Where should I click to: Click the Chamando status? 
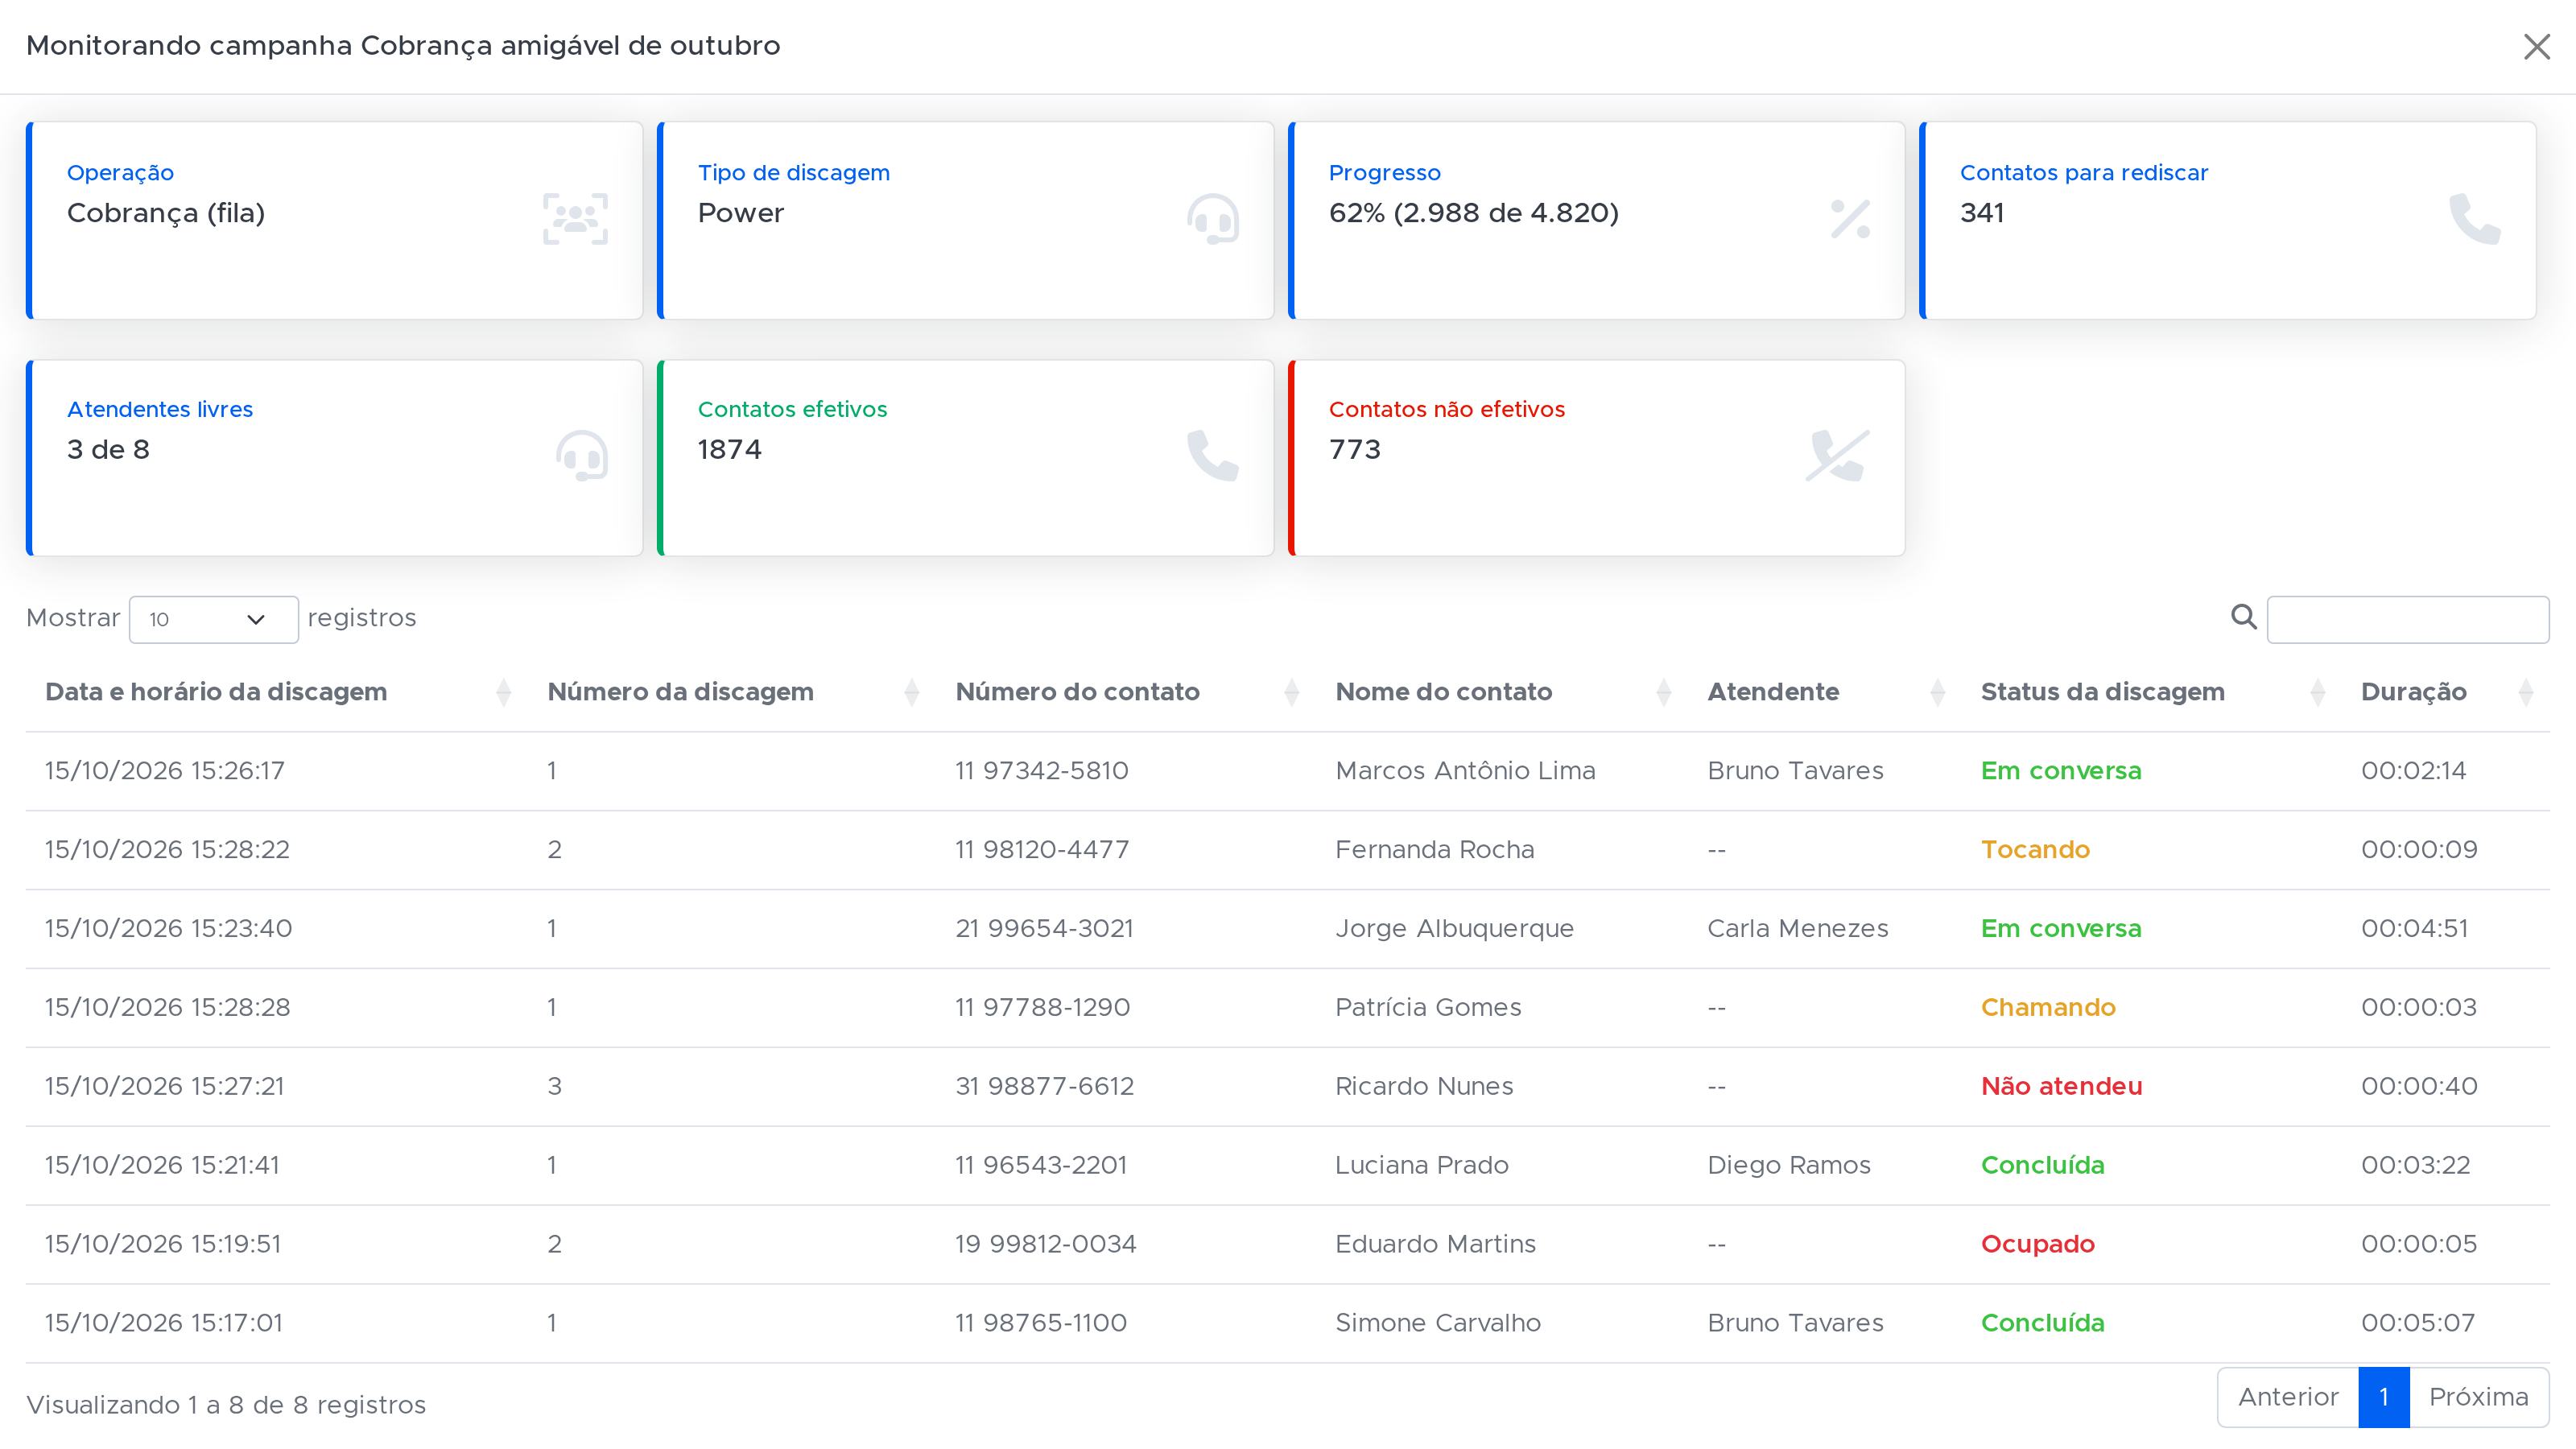(x=2048, y=1008)
